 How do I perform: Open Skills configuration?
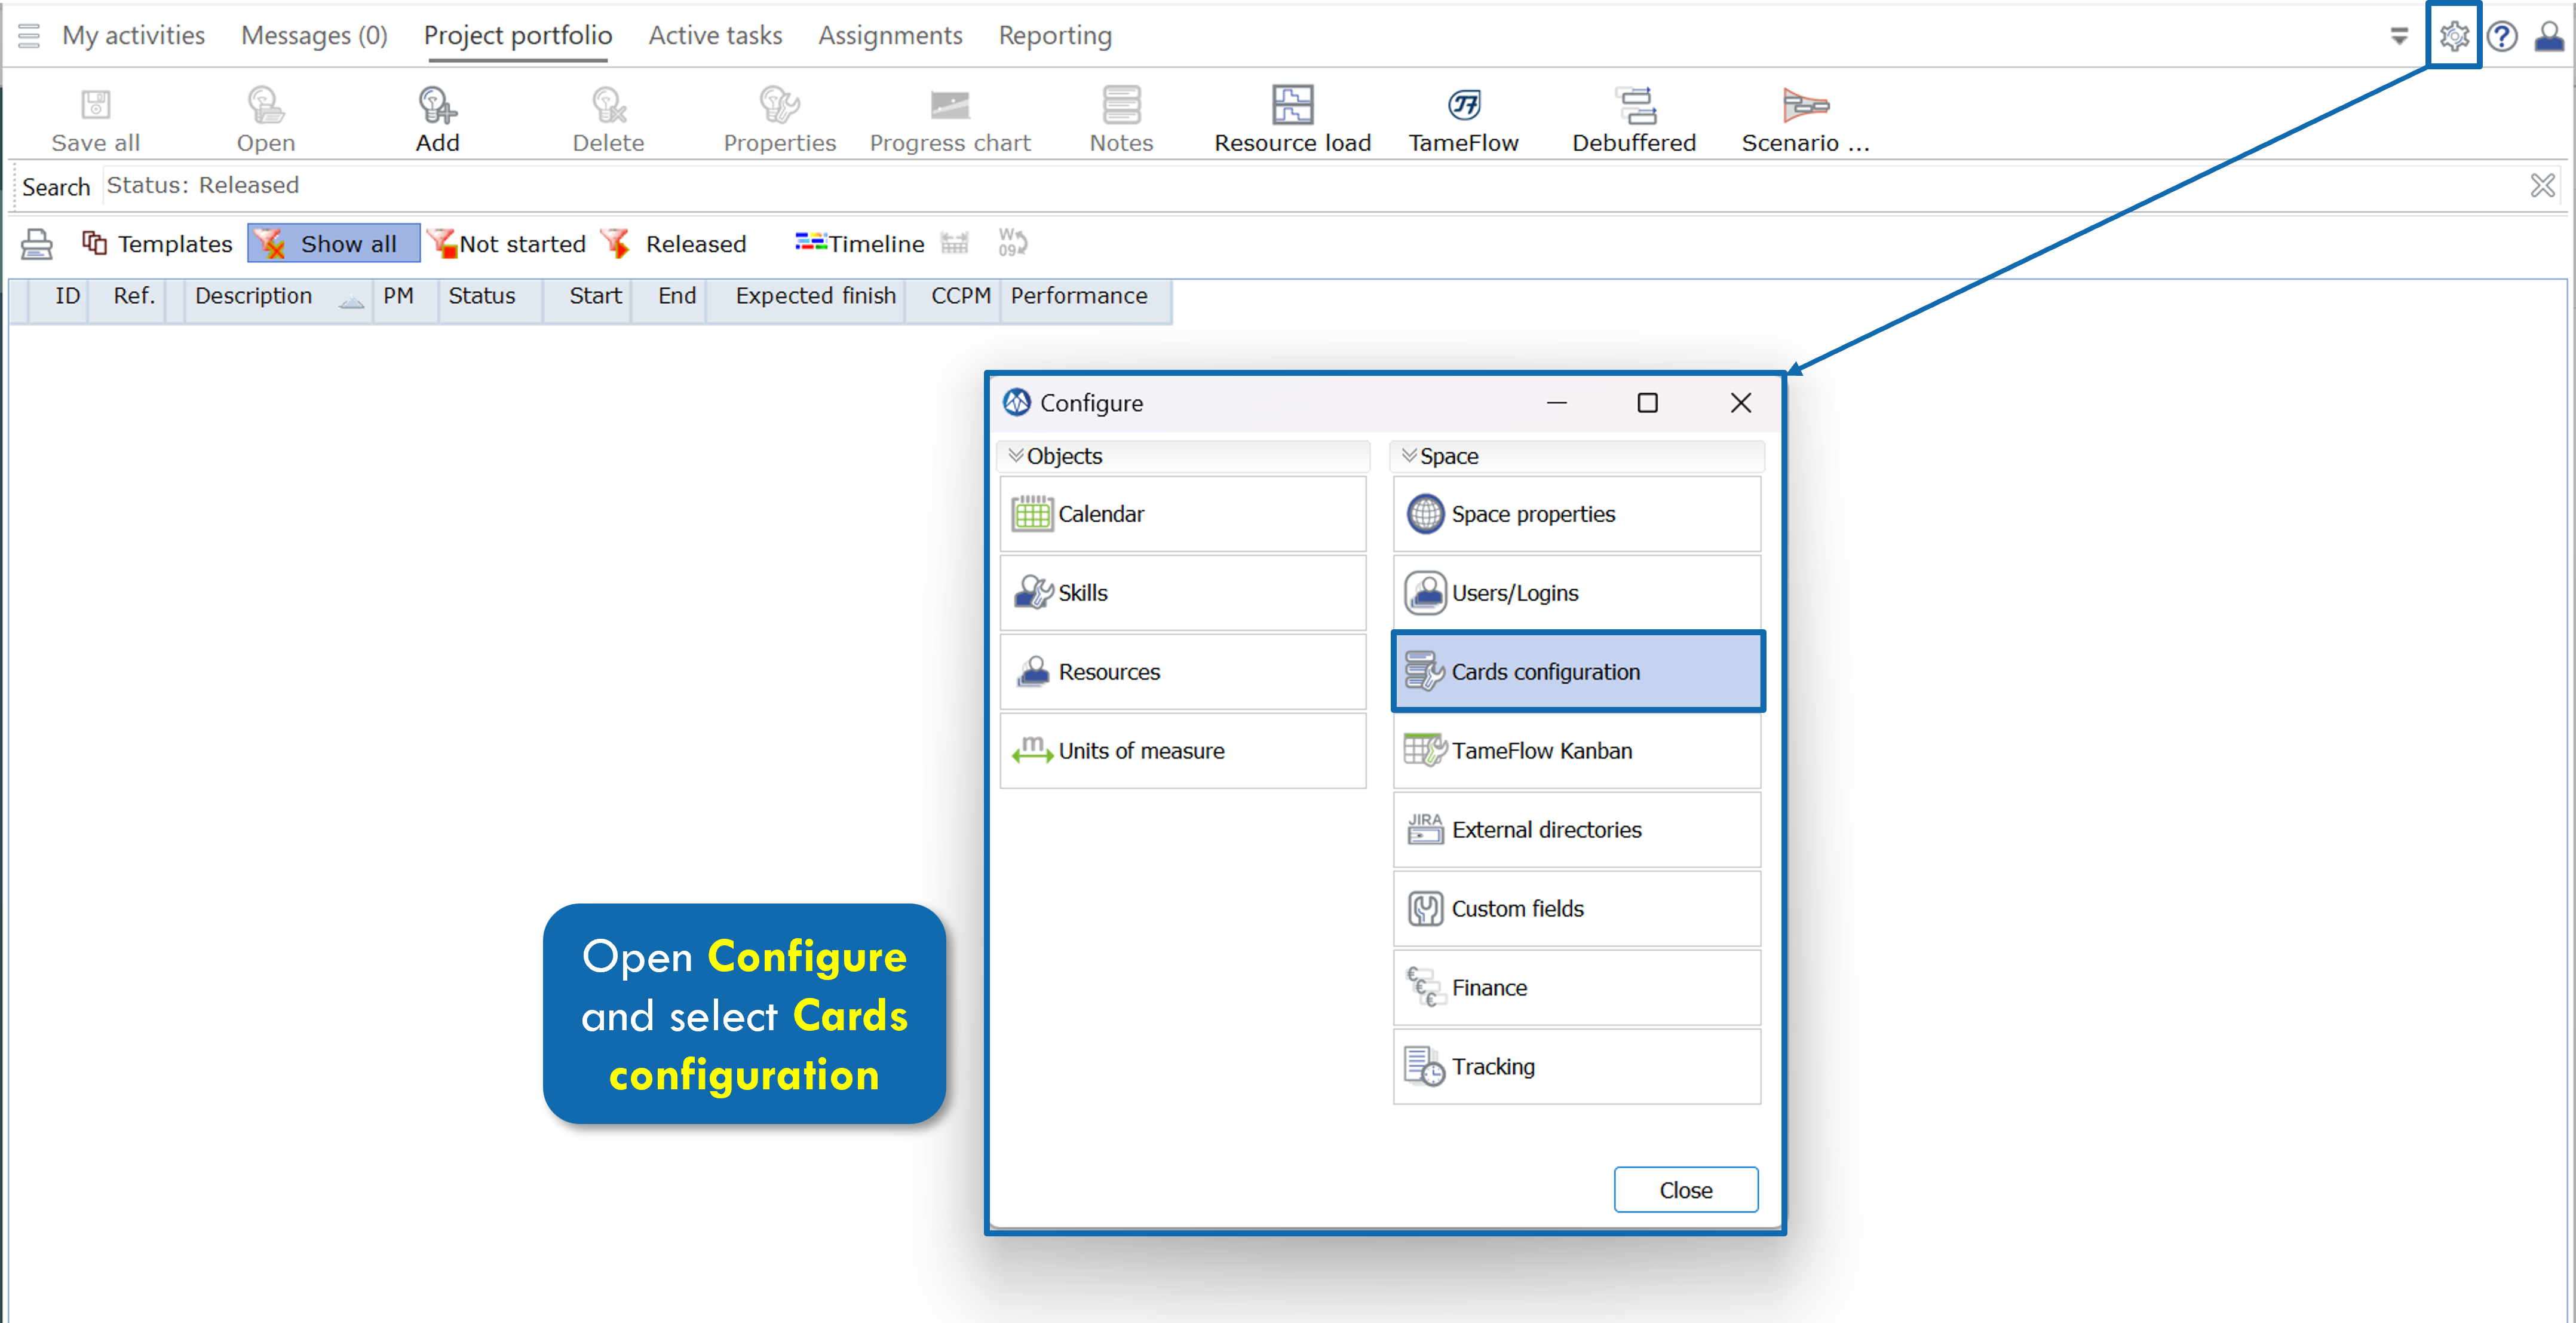coord(1183,593)
